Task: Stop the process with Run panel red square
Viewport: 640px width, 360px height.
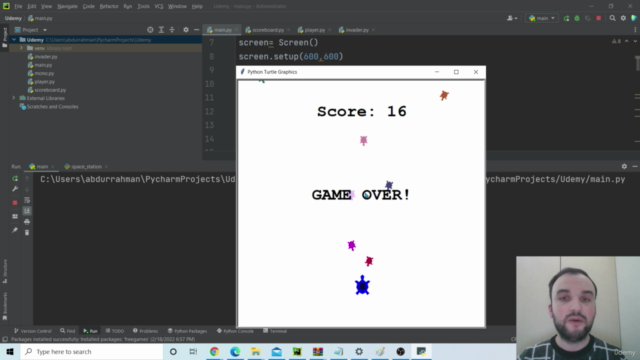Action: (15, 202)
